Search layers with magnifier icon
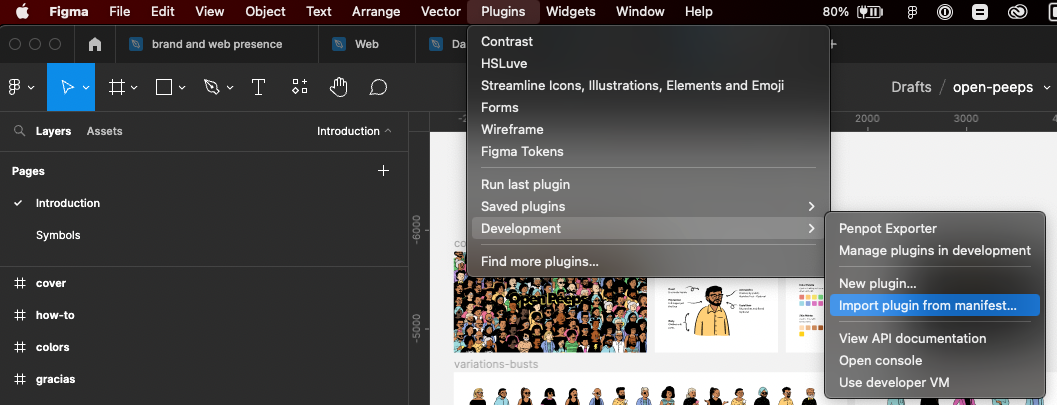Viewport: 1057px width, 405px height. [20, 131]
